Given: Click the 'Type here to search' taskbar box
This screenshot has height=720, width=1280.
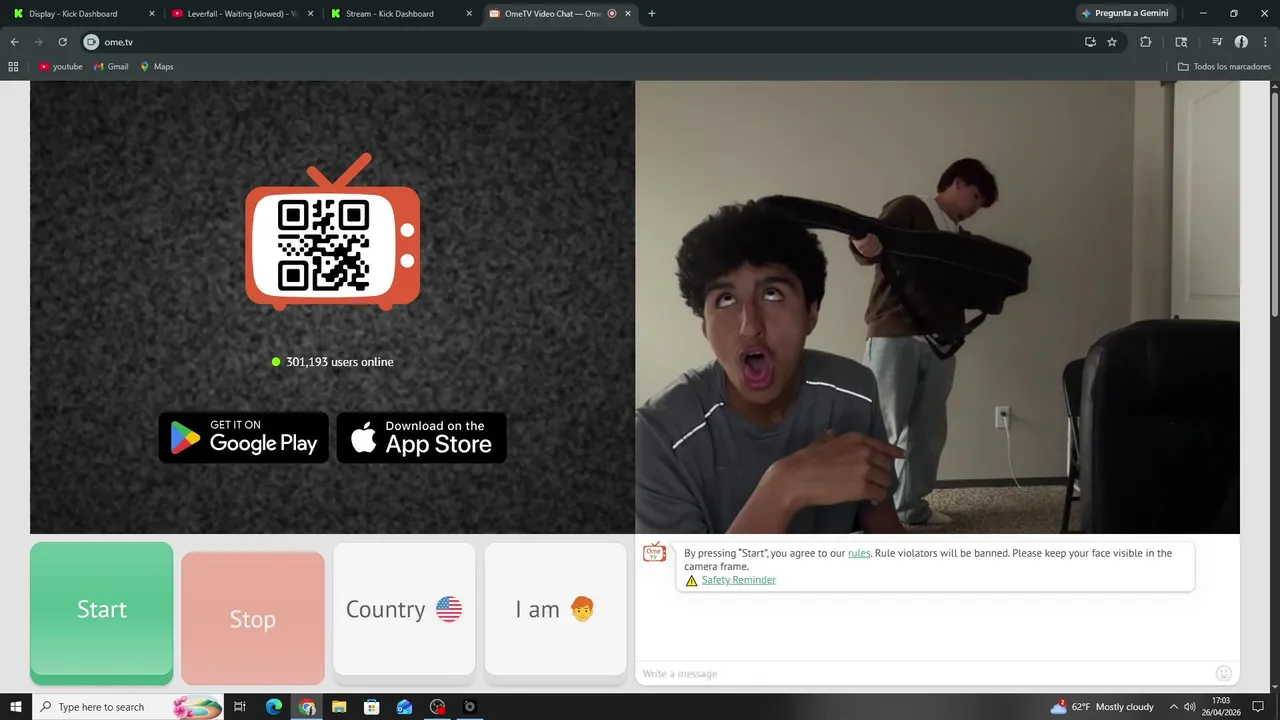Looking at the screenshot, I should pos(127,707).
